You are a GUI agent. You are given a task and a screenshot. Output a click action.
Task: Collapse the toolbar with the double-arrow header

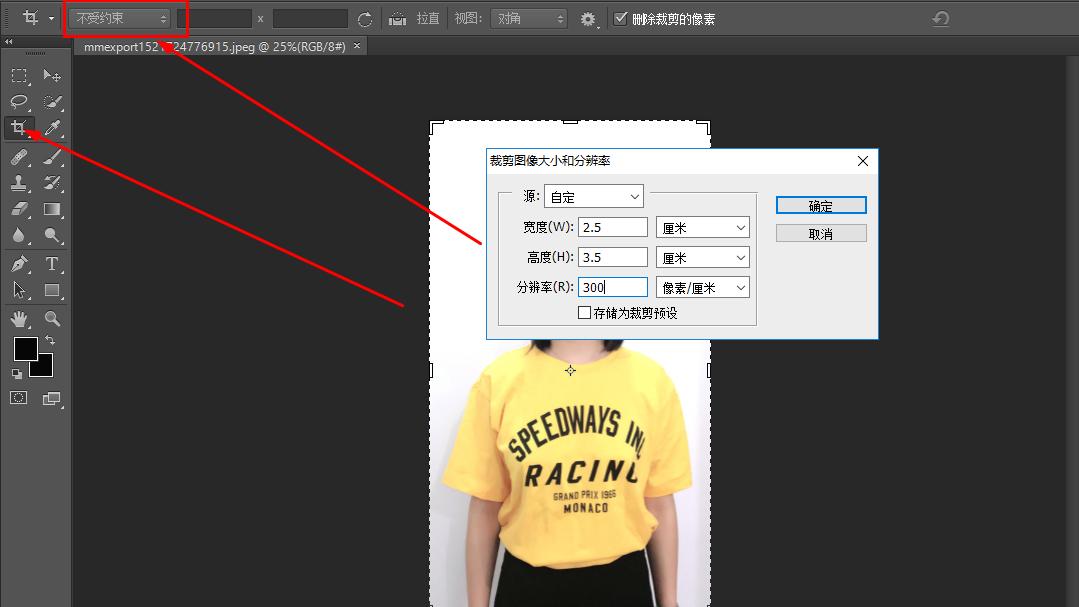pyautogui.click(x=10, y=42)
